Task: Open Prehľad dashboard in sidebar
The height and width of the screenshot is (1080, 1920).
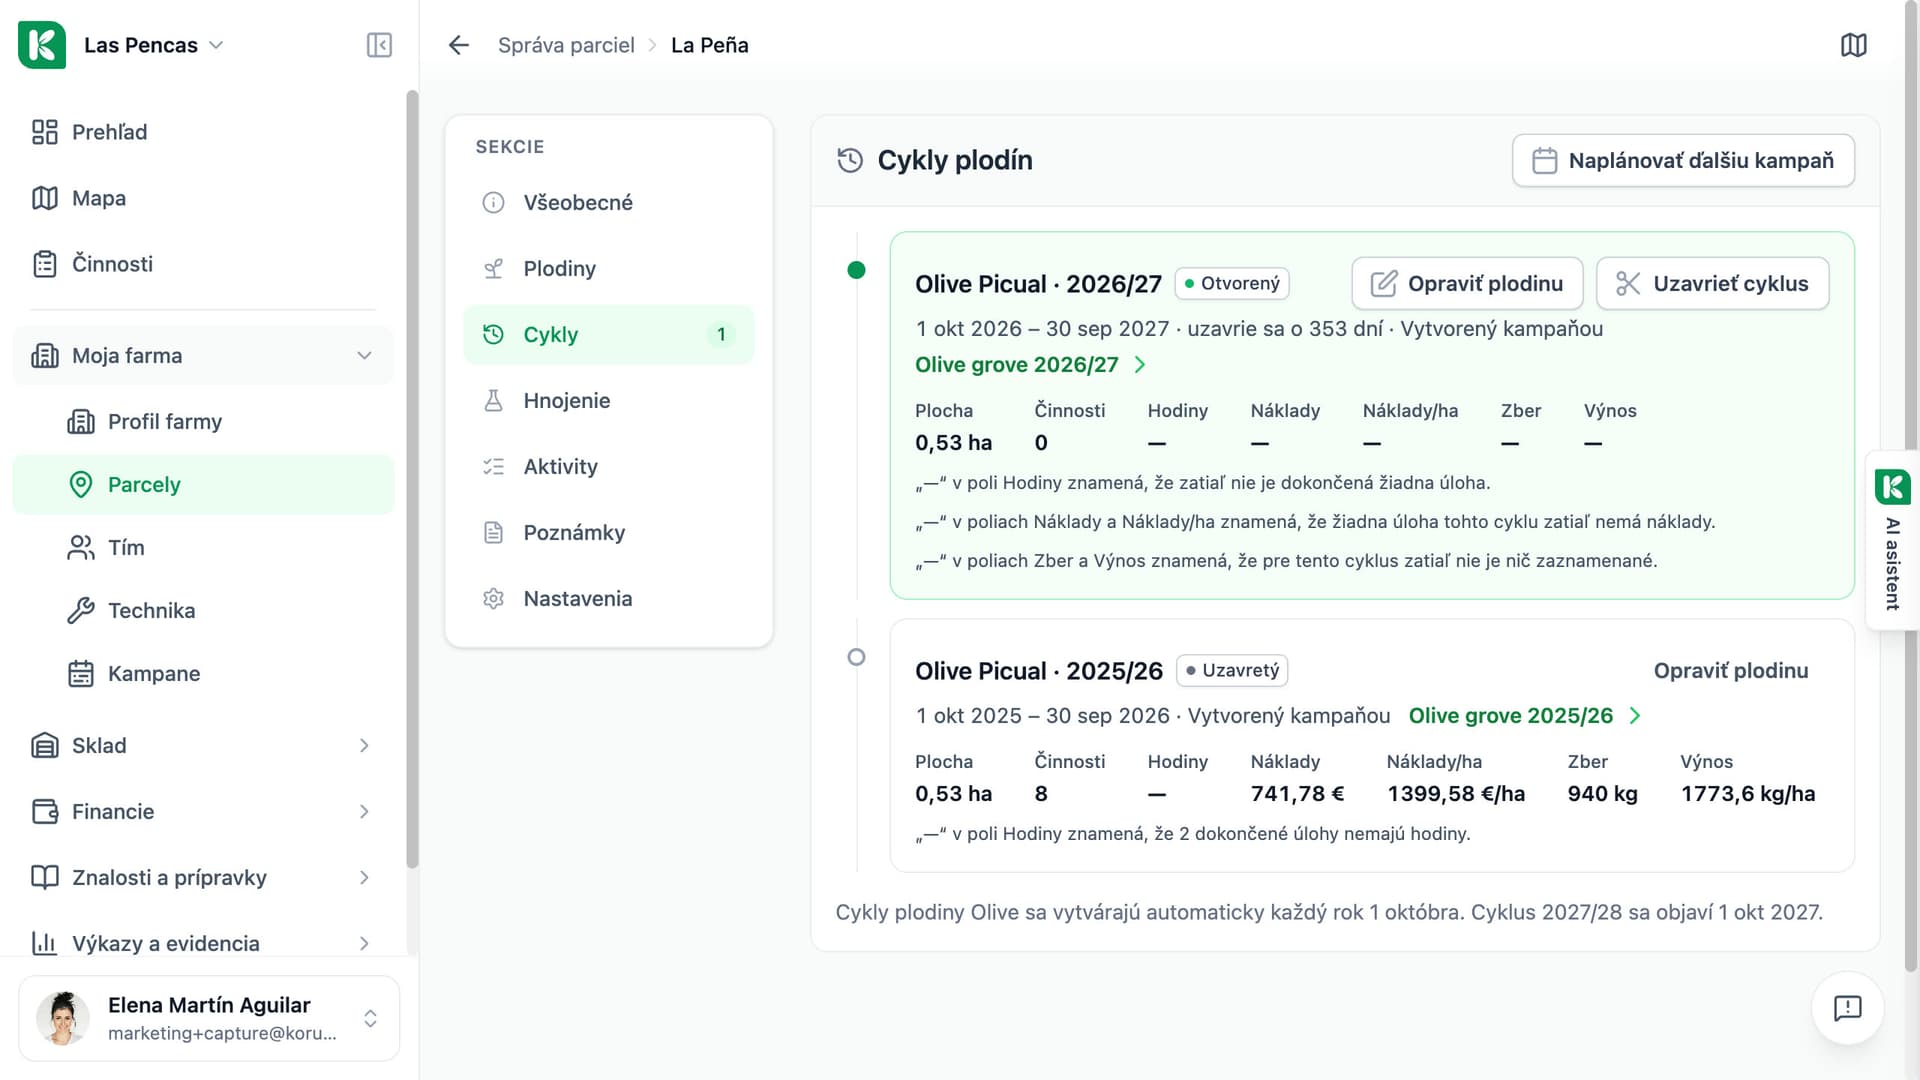Action: point(203,132)
